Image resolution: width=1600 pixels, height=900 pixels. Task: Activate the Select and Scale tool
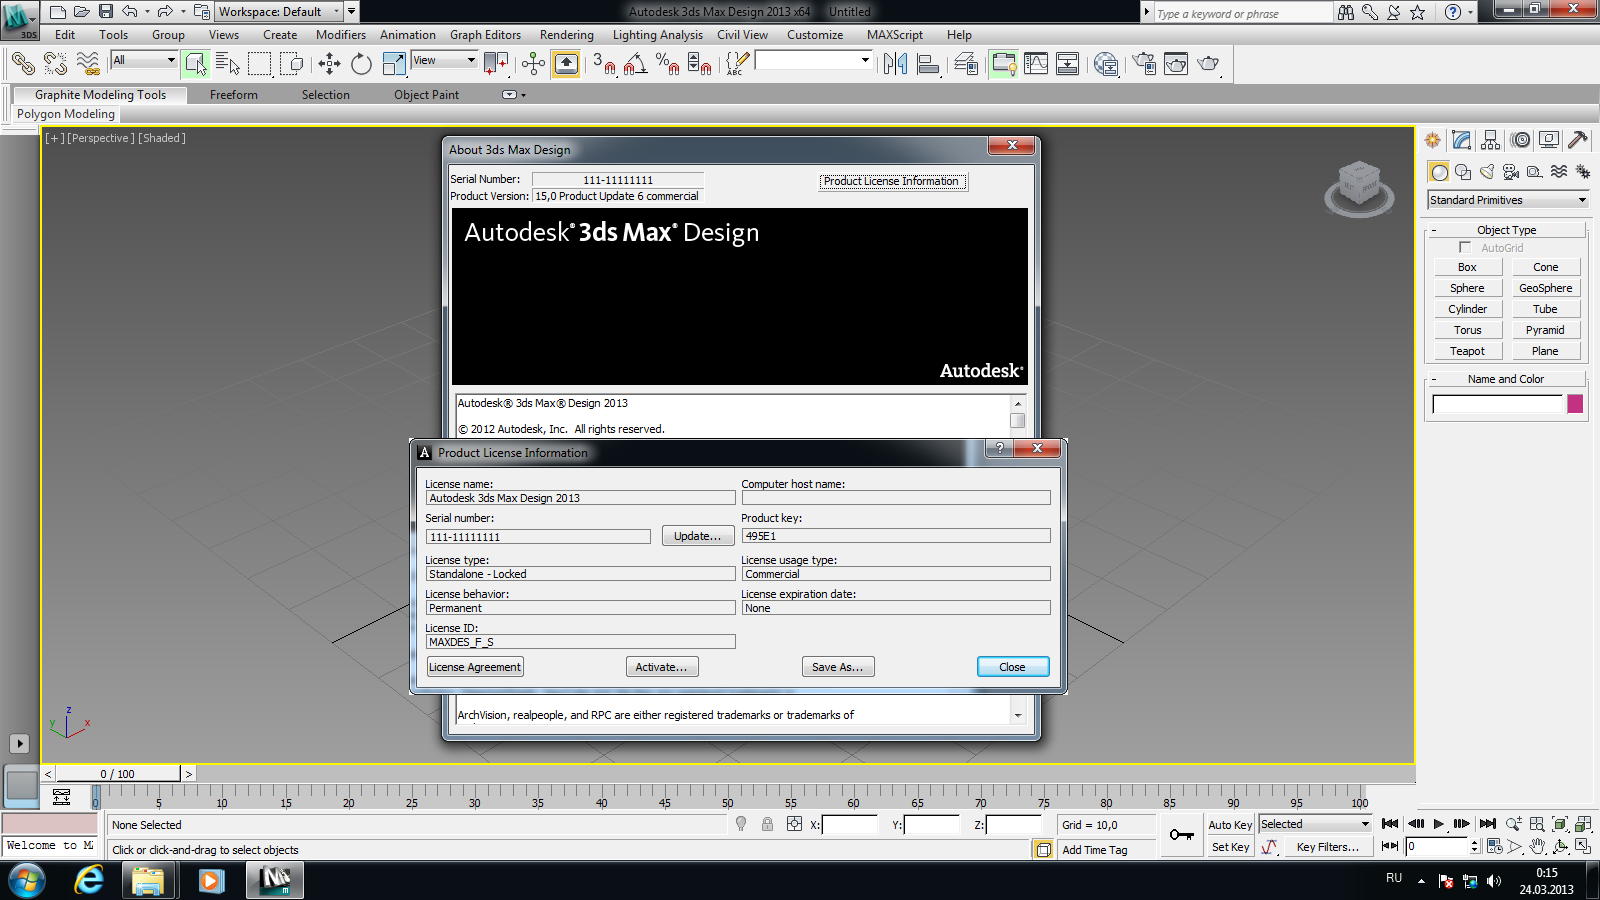coord(394,64)
